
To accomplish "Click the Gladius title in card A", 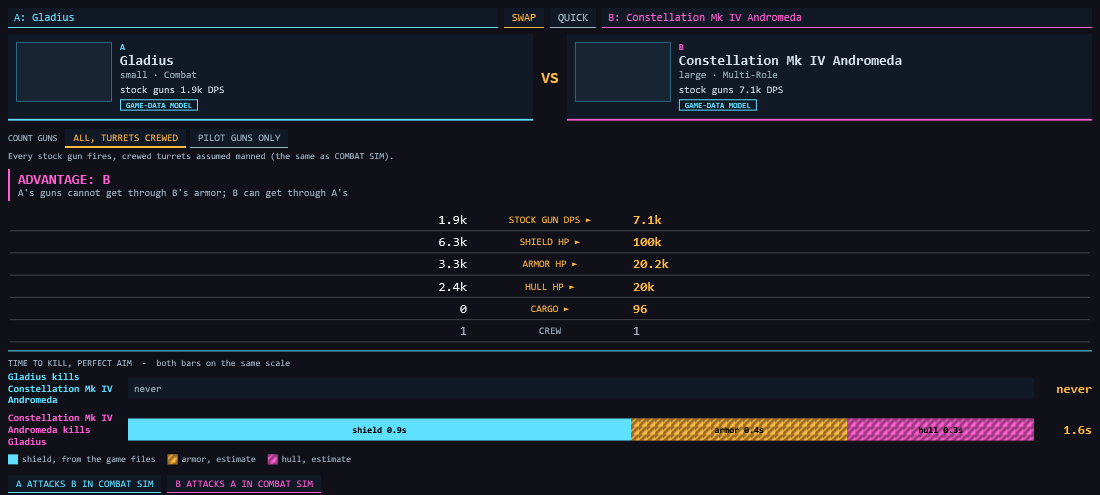I will coord(147,60).
